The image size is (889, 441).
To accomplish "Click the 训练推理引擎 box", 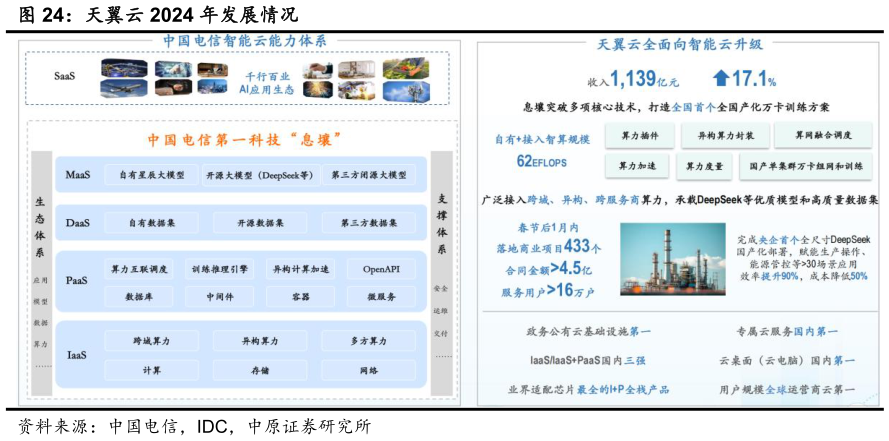I will click(x=219, y=269).
